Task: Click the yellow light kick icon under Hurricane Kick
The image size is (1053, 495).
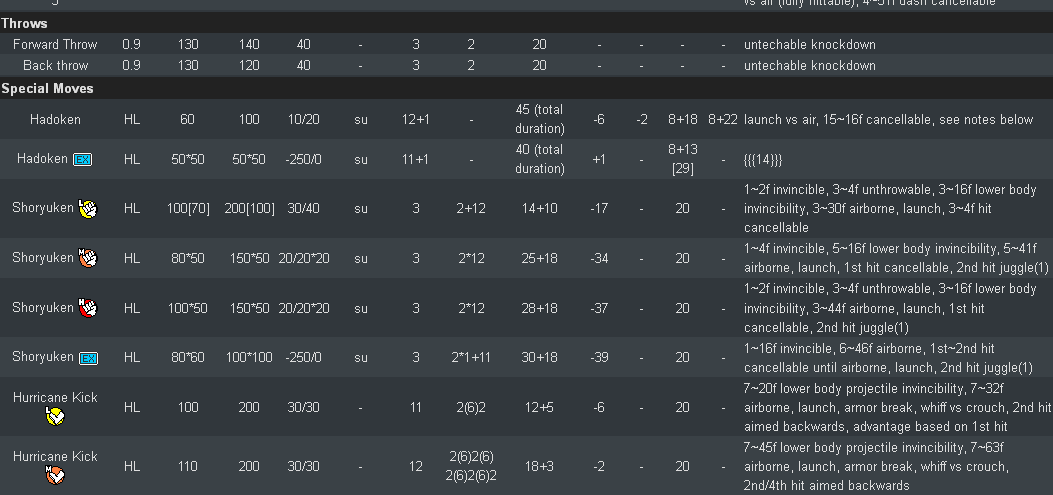Action: click(55, 417)
